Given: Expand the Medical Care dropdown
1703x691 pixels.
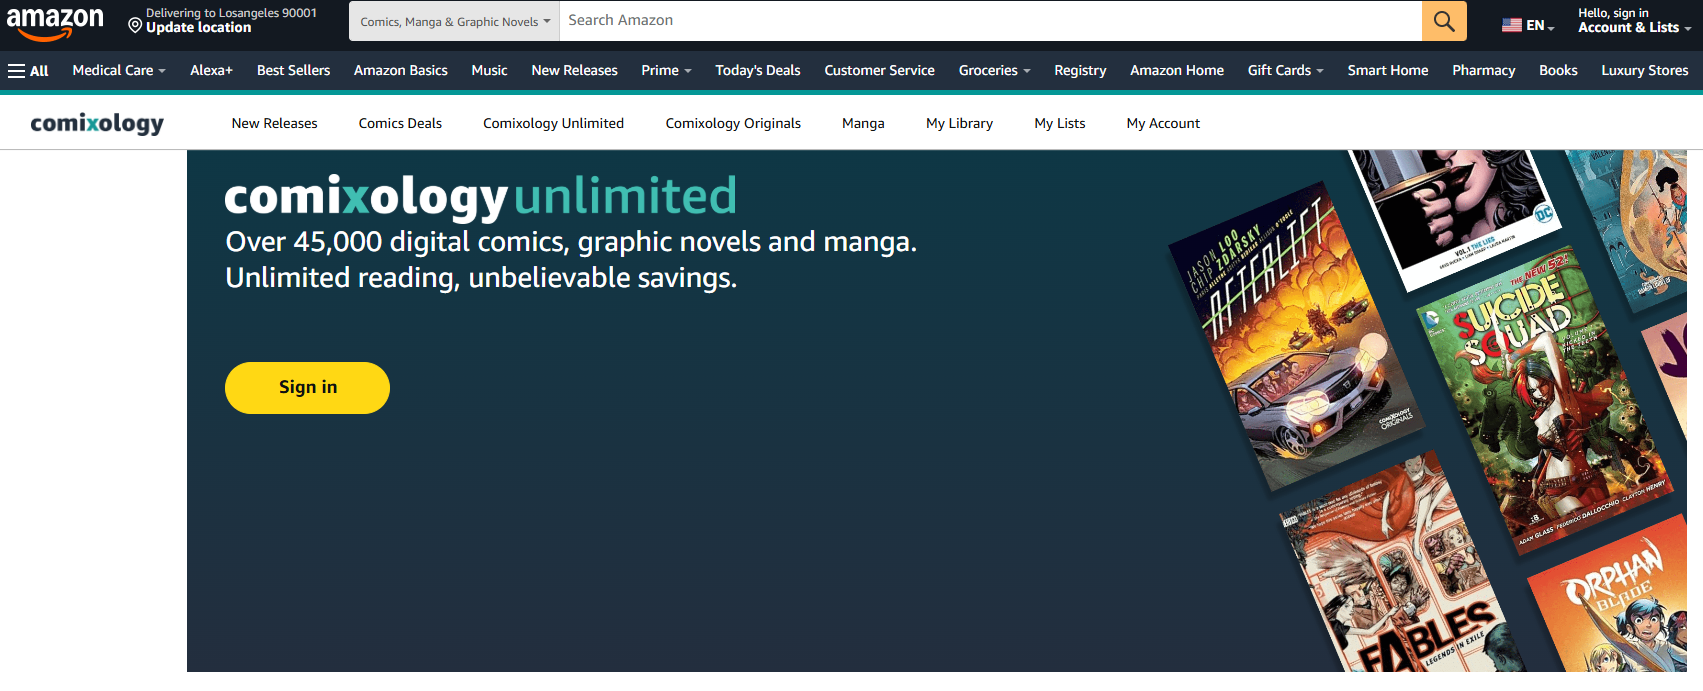Looking at the screenshot, I should coord(118,71).
